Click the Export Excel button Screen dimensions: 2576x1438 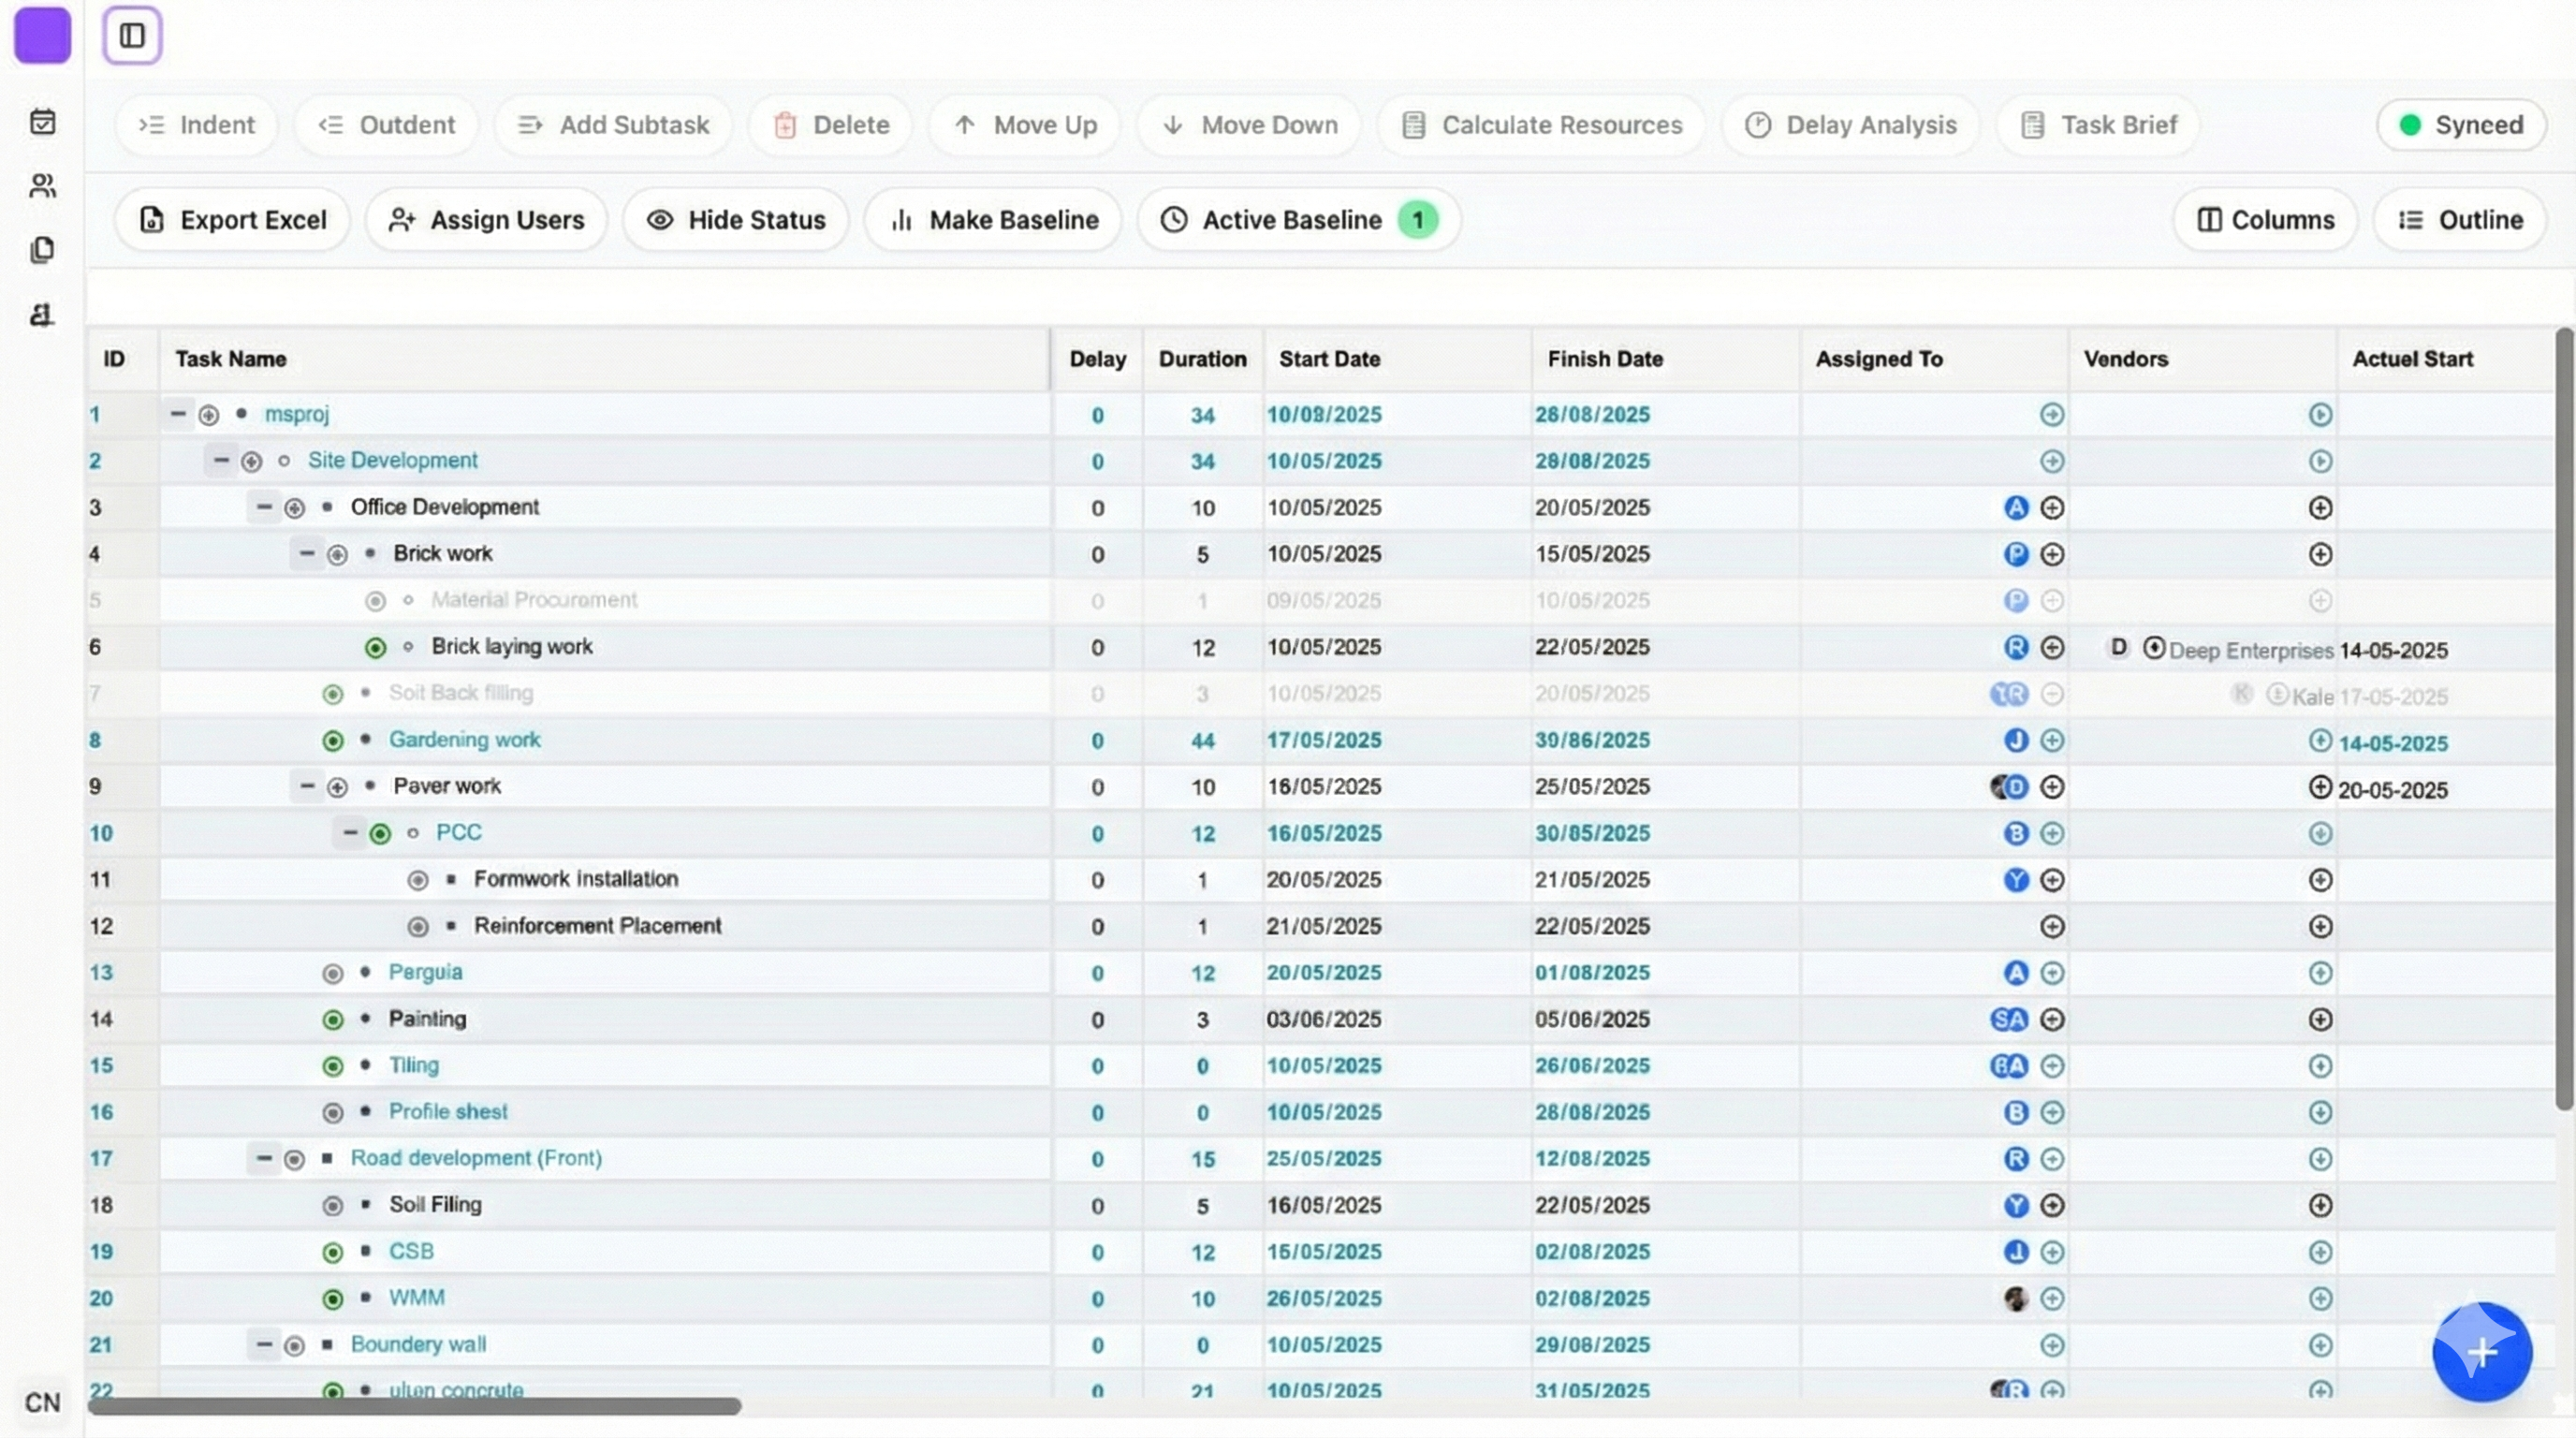coord(232,220)
